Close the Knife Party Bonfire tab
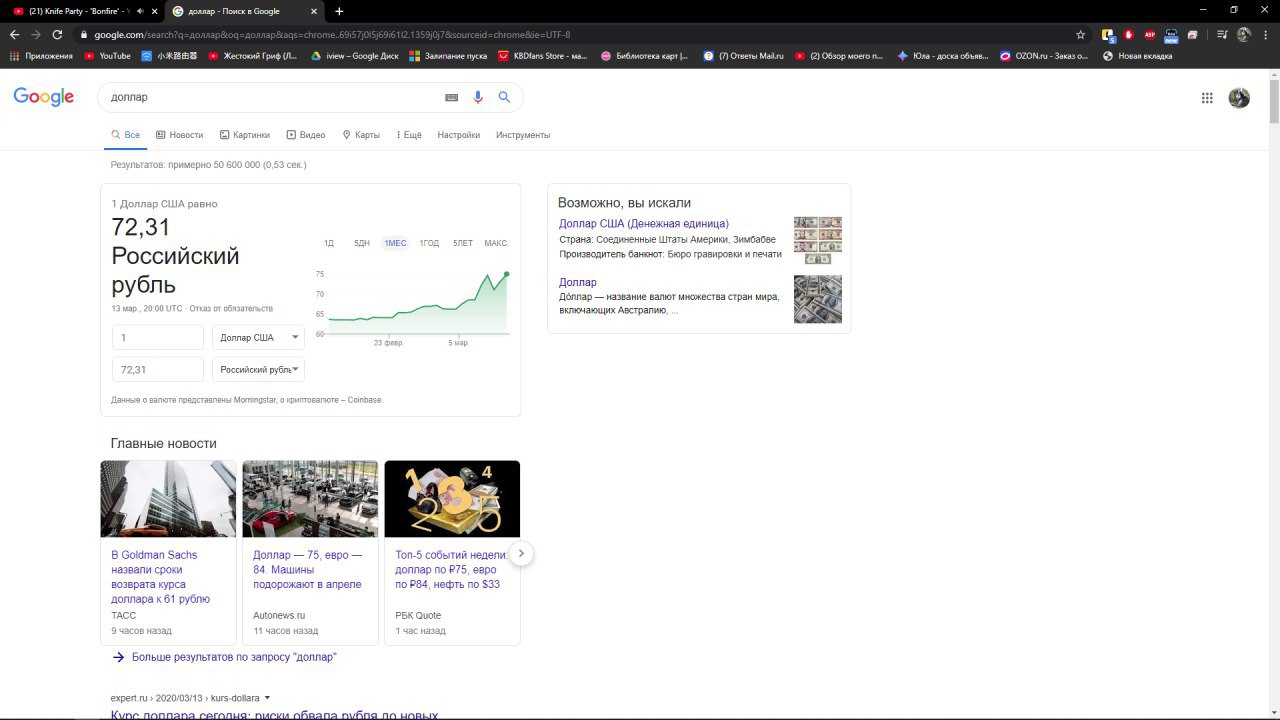The image size is (1280, 720). [154, 11]
